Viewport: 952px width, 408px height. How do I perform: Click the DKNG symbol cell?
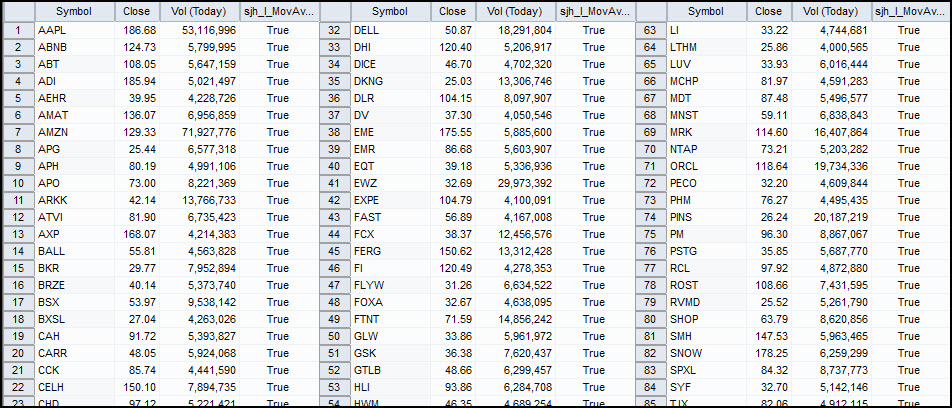[x=391, y=81]
